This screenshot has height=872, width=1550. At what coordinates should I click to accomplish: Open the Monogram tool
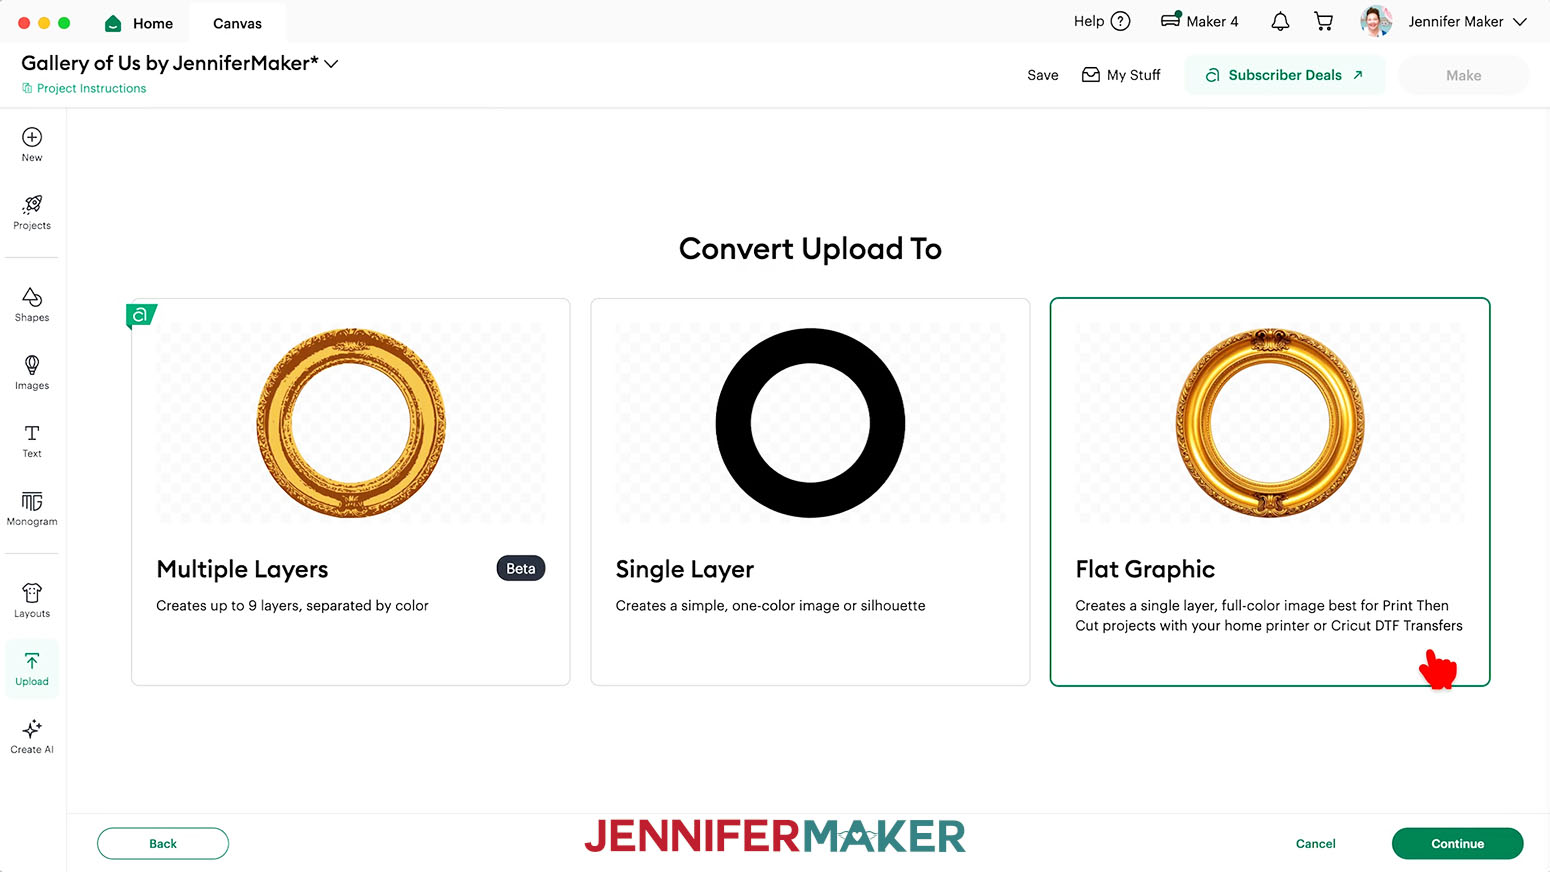tap(32, 501)
